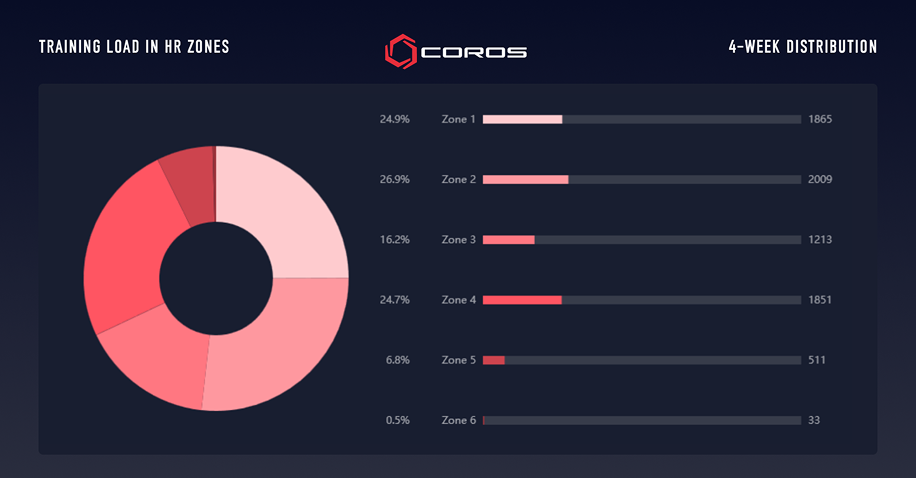This screenshot has height=478, width=916.
Task: Select the Zone 2 progress bar
Action: click(x=642, y=180)
